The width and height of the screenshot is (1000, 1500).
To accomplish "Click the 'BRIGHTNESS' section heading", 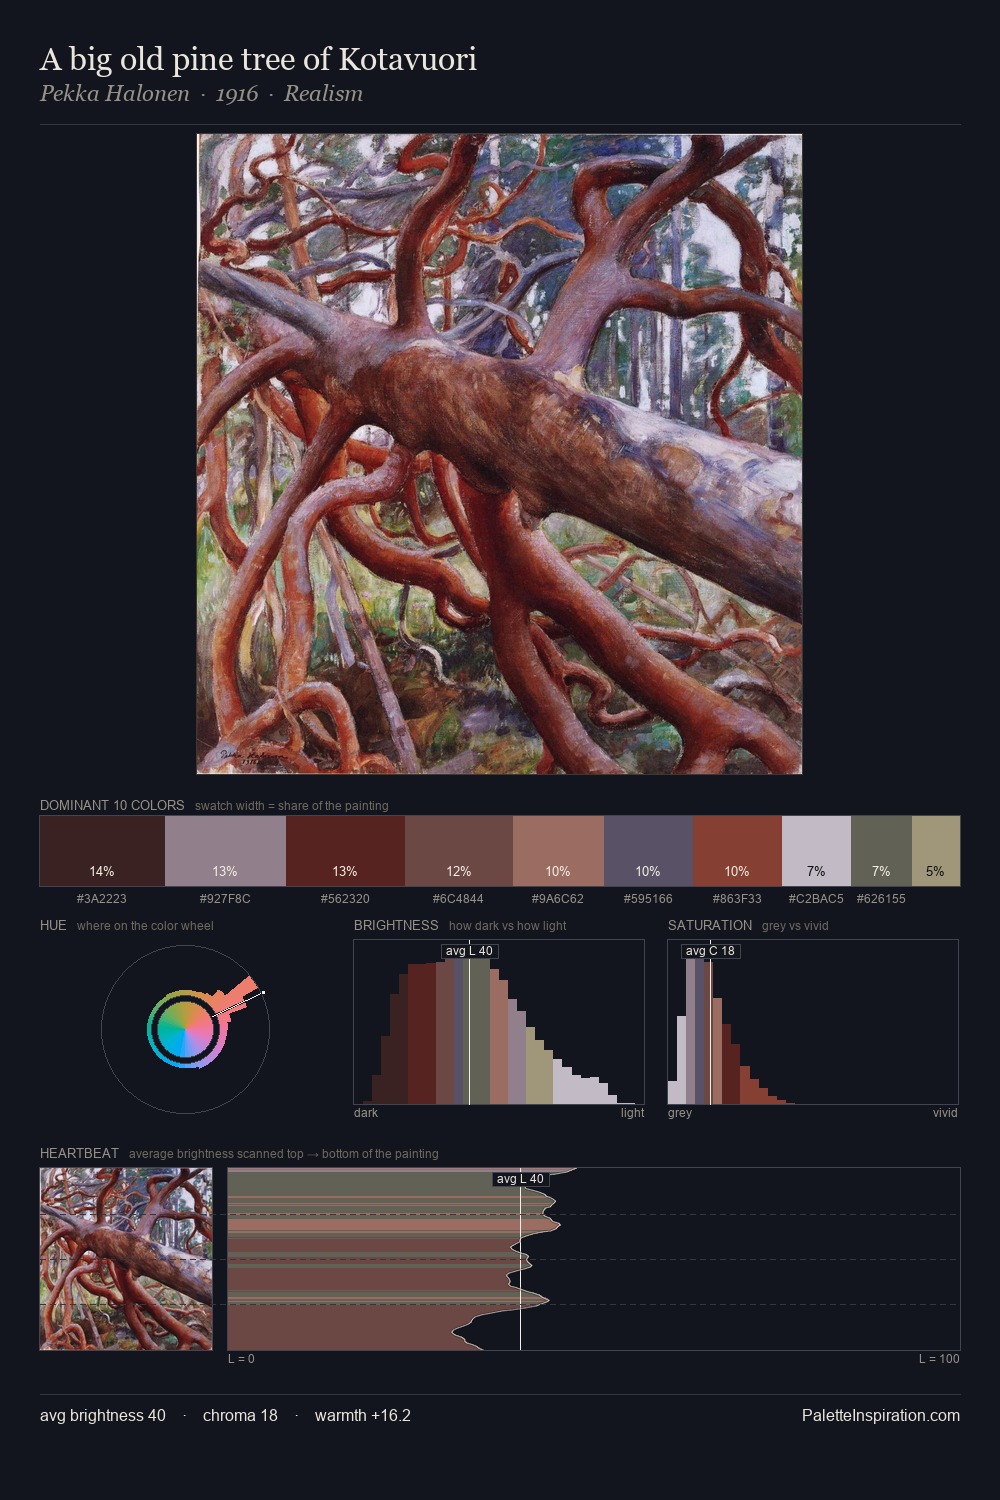I will [396, 925].
